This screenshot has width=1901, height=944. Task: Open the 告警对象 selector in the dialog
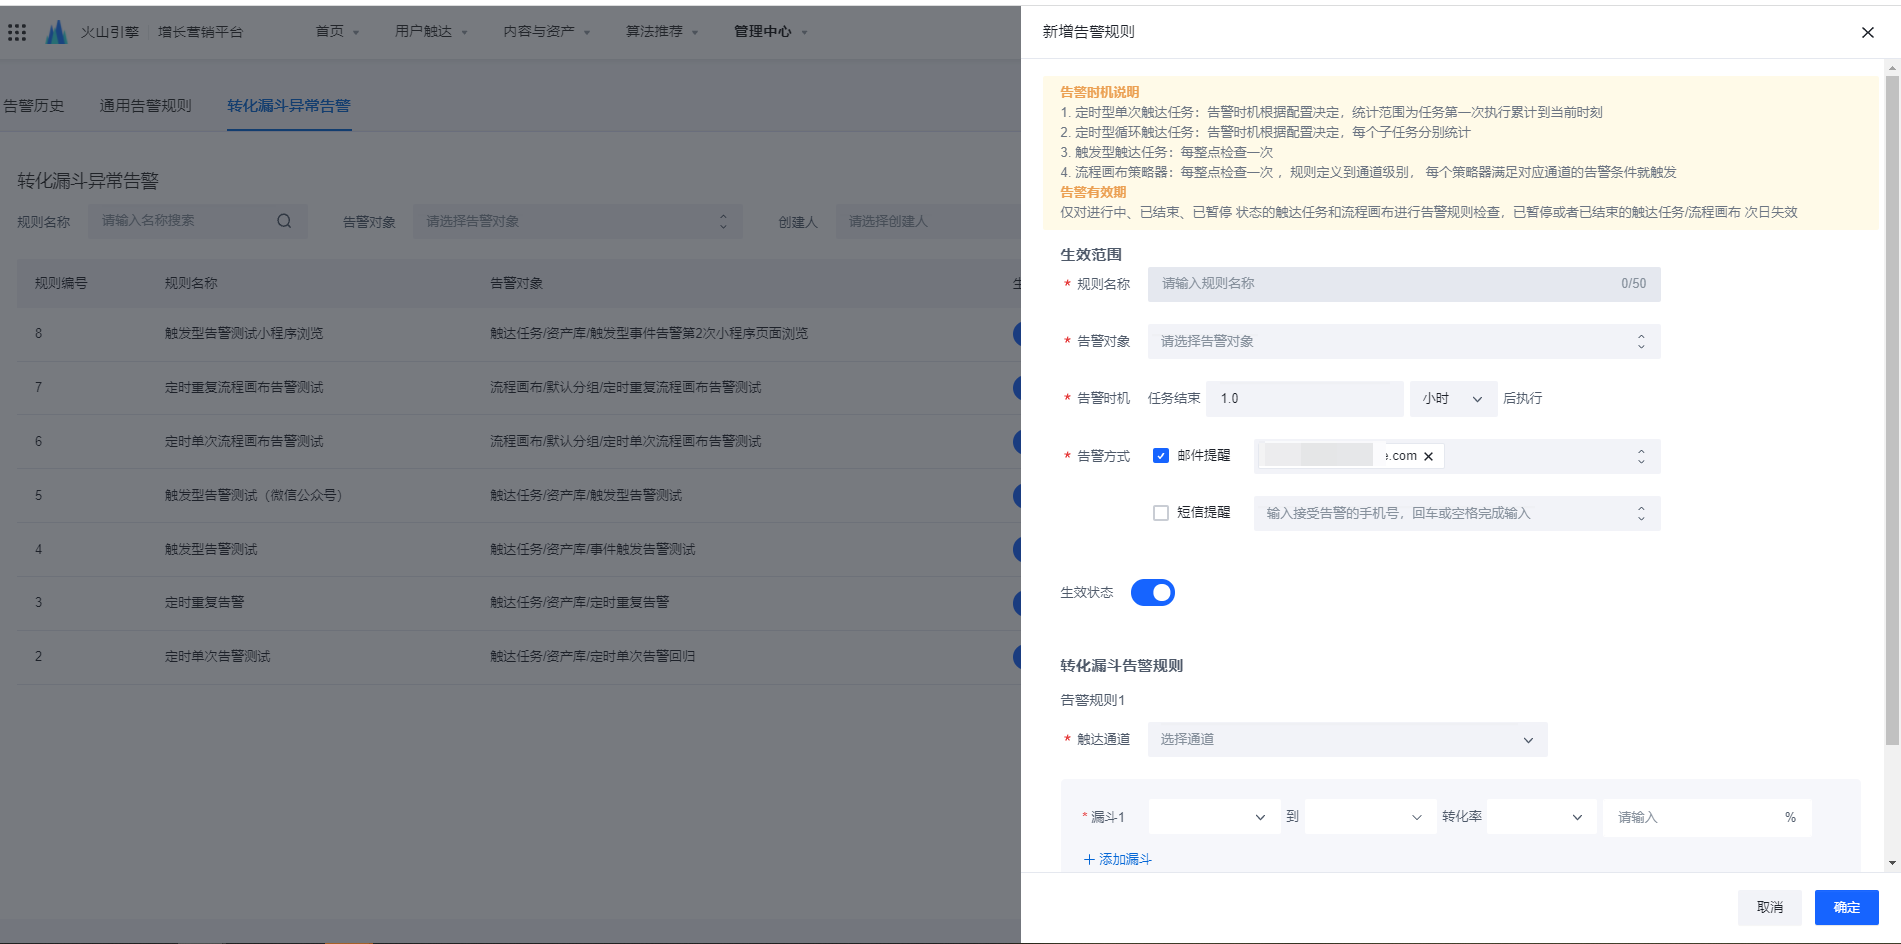(1403, 342)
